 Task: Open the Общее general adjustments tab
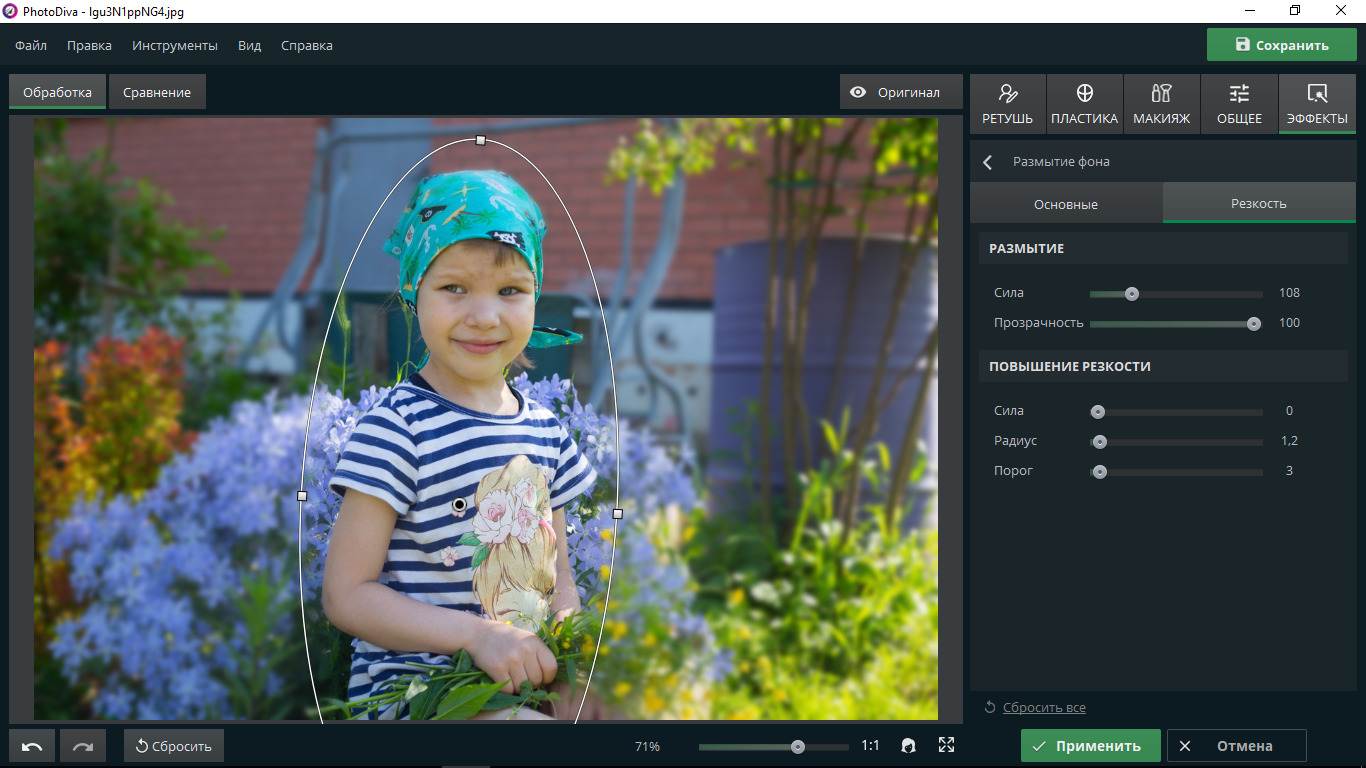(x=1239, y=104)
